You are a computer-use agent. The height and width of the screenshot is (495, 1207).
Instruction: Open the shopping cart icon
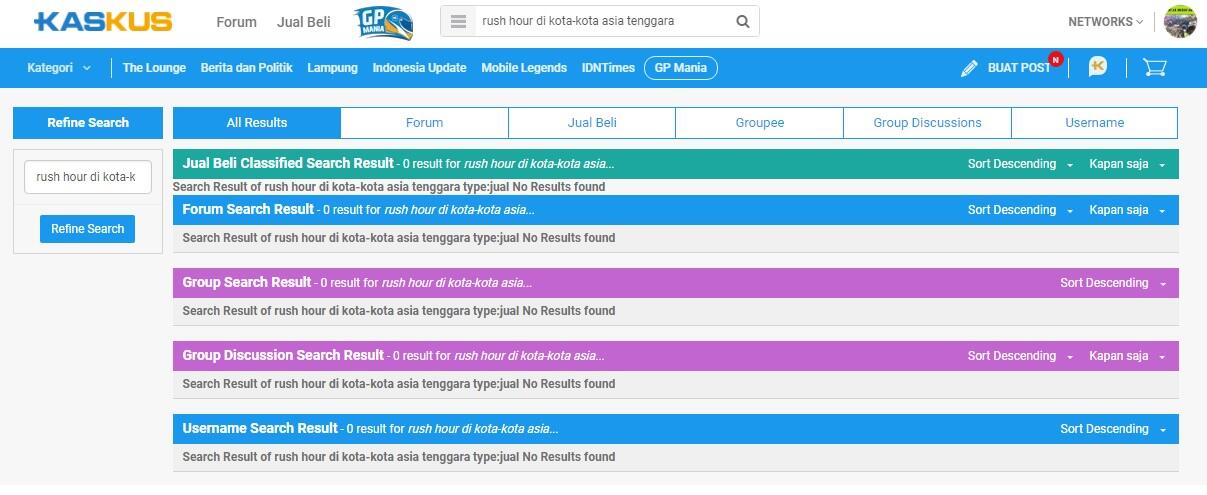click(1155, 67)
